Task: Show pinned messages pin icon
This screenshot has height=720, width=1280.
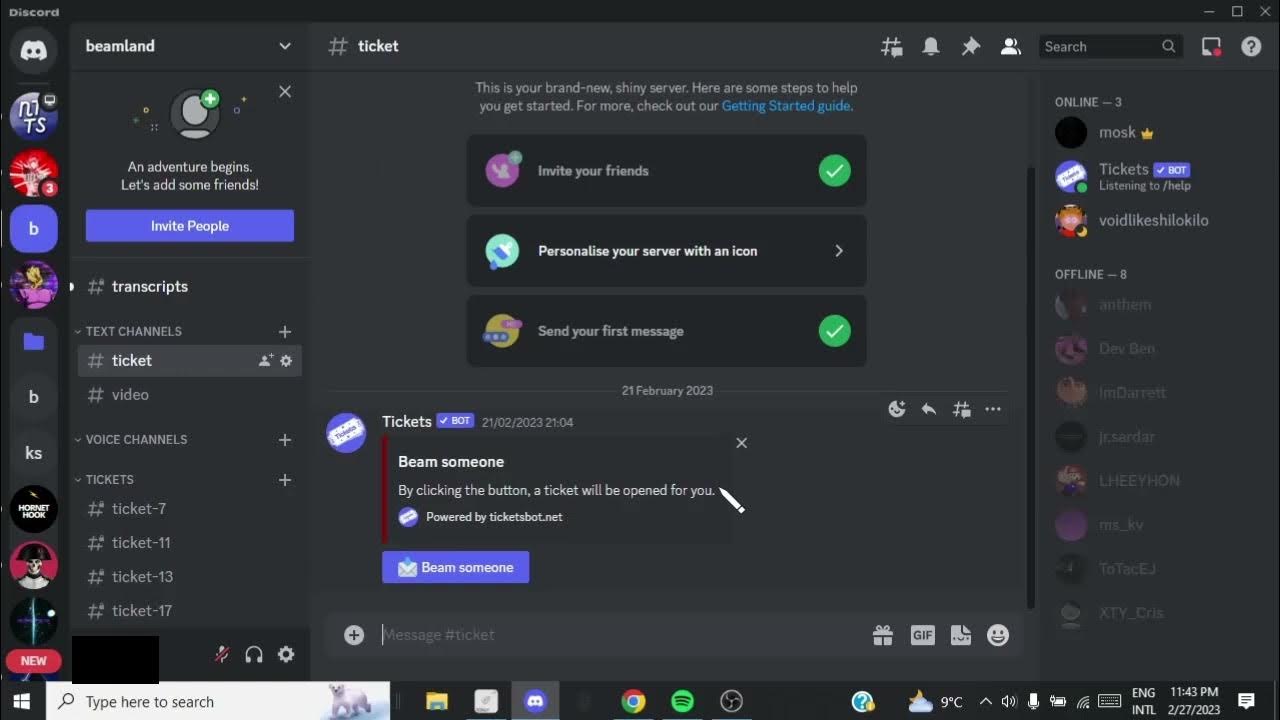Action: (970, 47)
